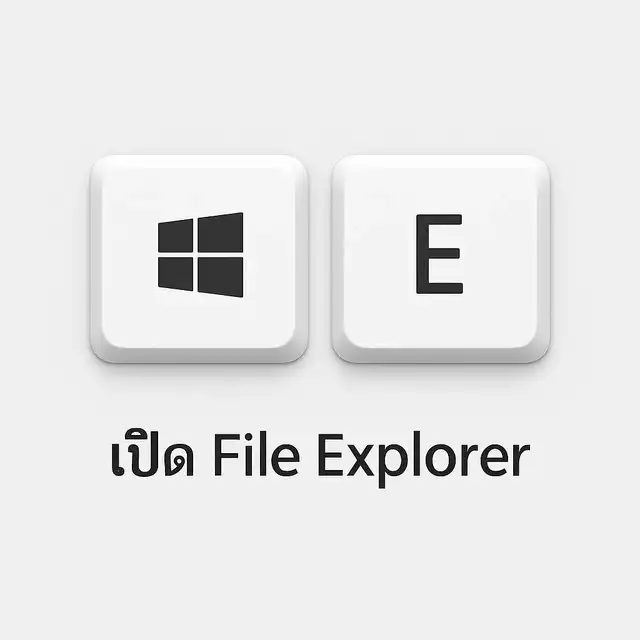
Task: Click the word "Explorer" in the caption
Action: [424, 460]
